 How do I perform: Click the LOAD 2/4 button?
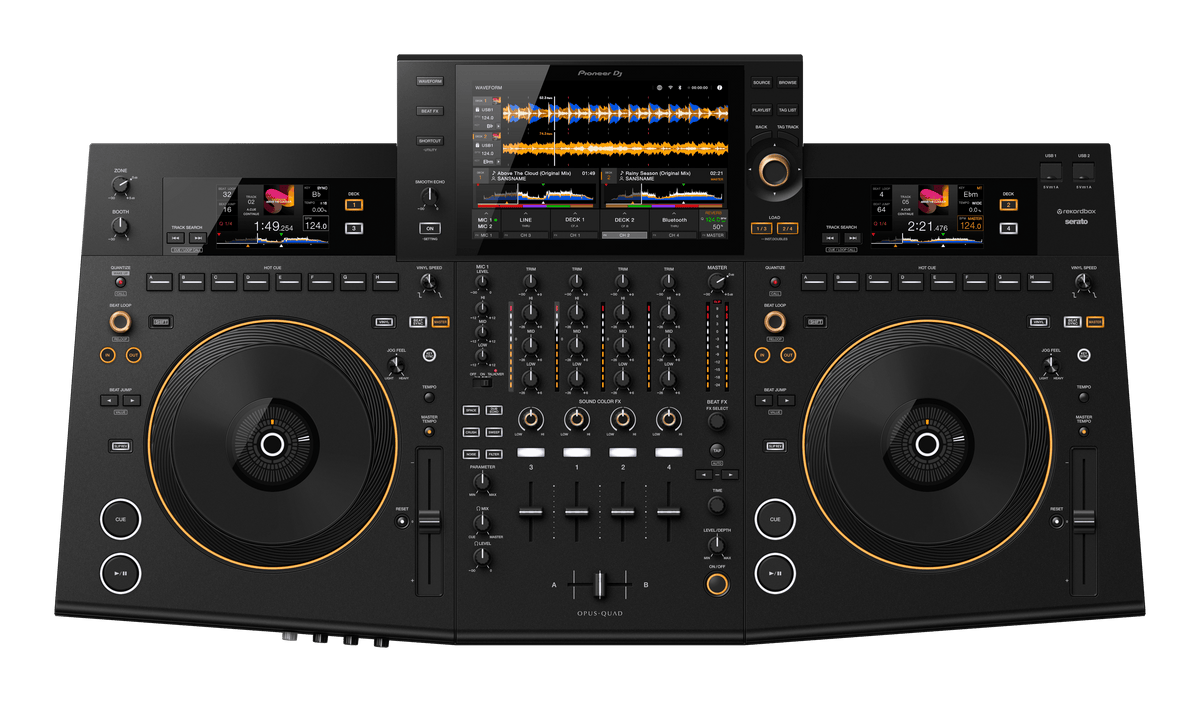[788, 229]
